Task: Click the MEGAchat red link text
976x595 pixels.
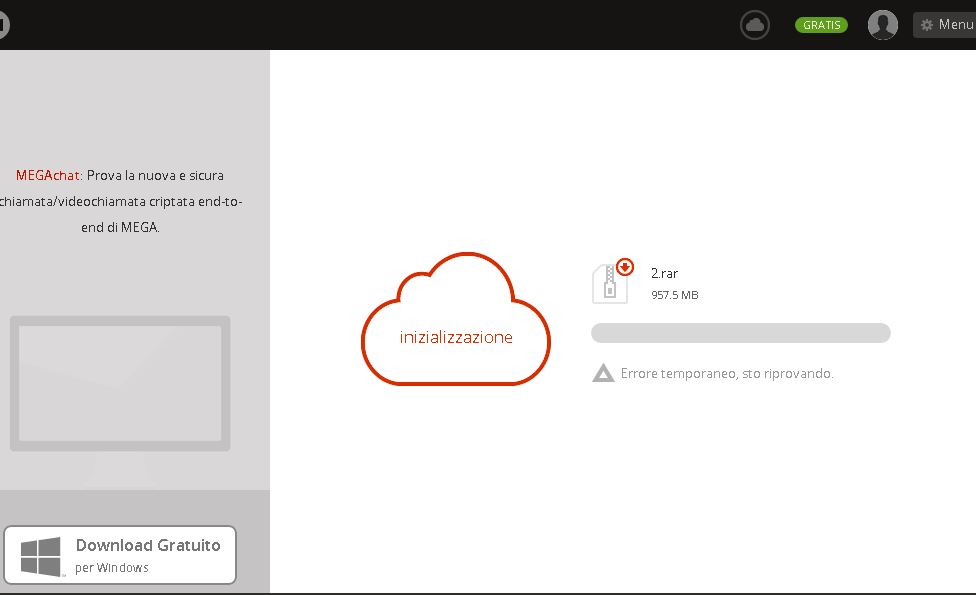Action: tap(48, 176)
